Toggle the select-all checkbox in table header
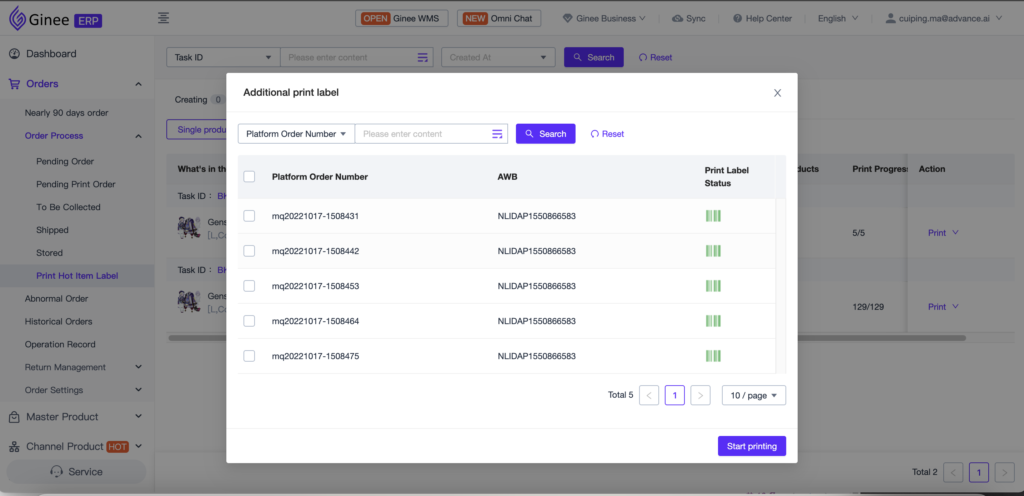This screenshot has height=496, width=1024. pos(249,177)
